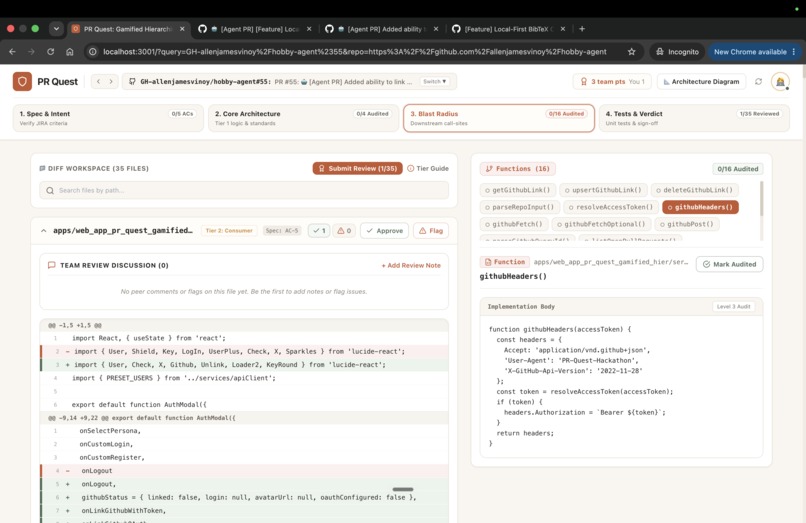Click the removed lucide-react import line
This screenshot has width=806, height=523.
coord(244,351)
